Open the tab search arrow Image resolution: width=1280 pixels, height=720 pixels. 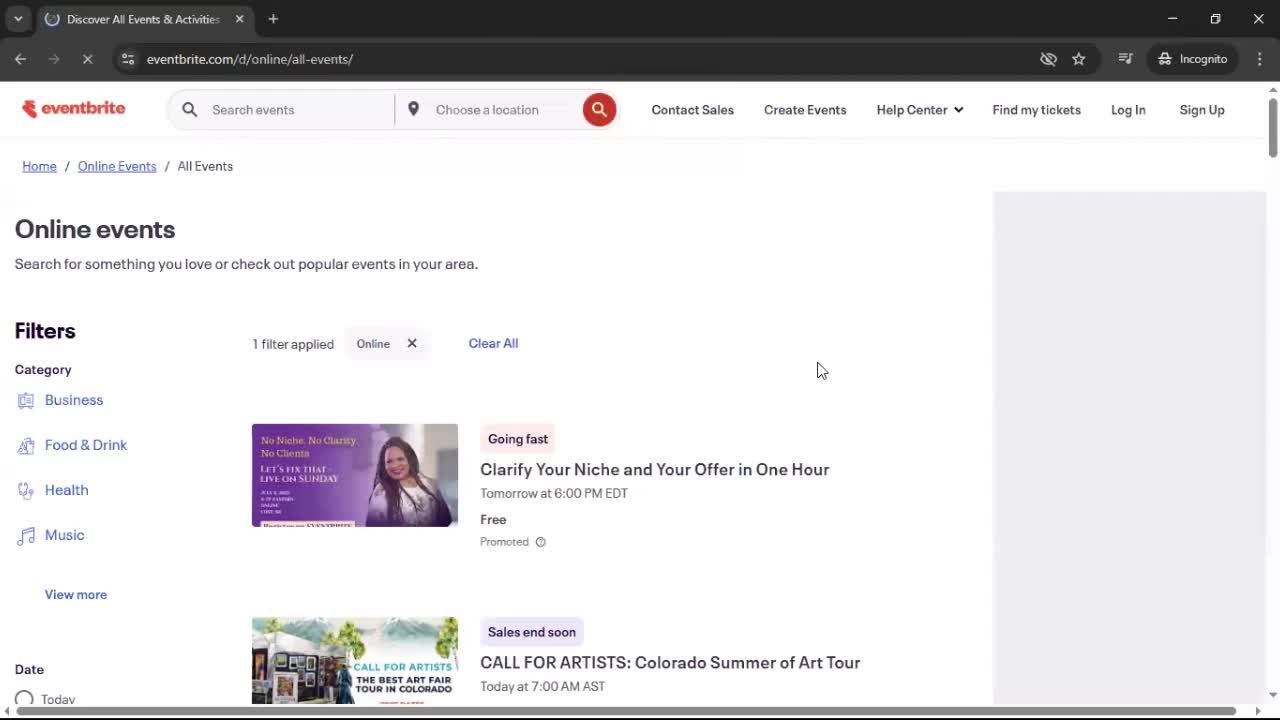pyautogui.click(x=17, y=18)
